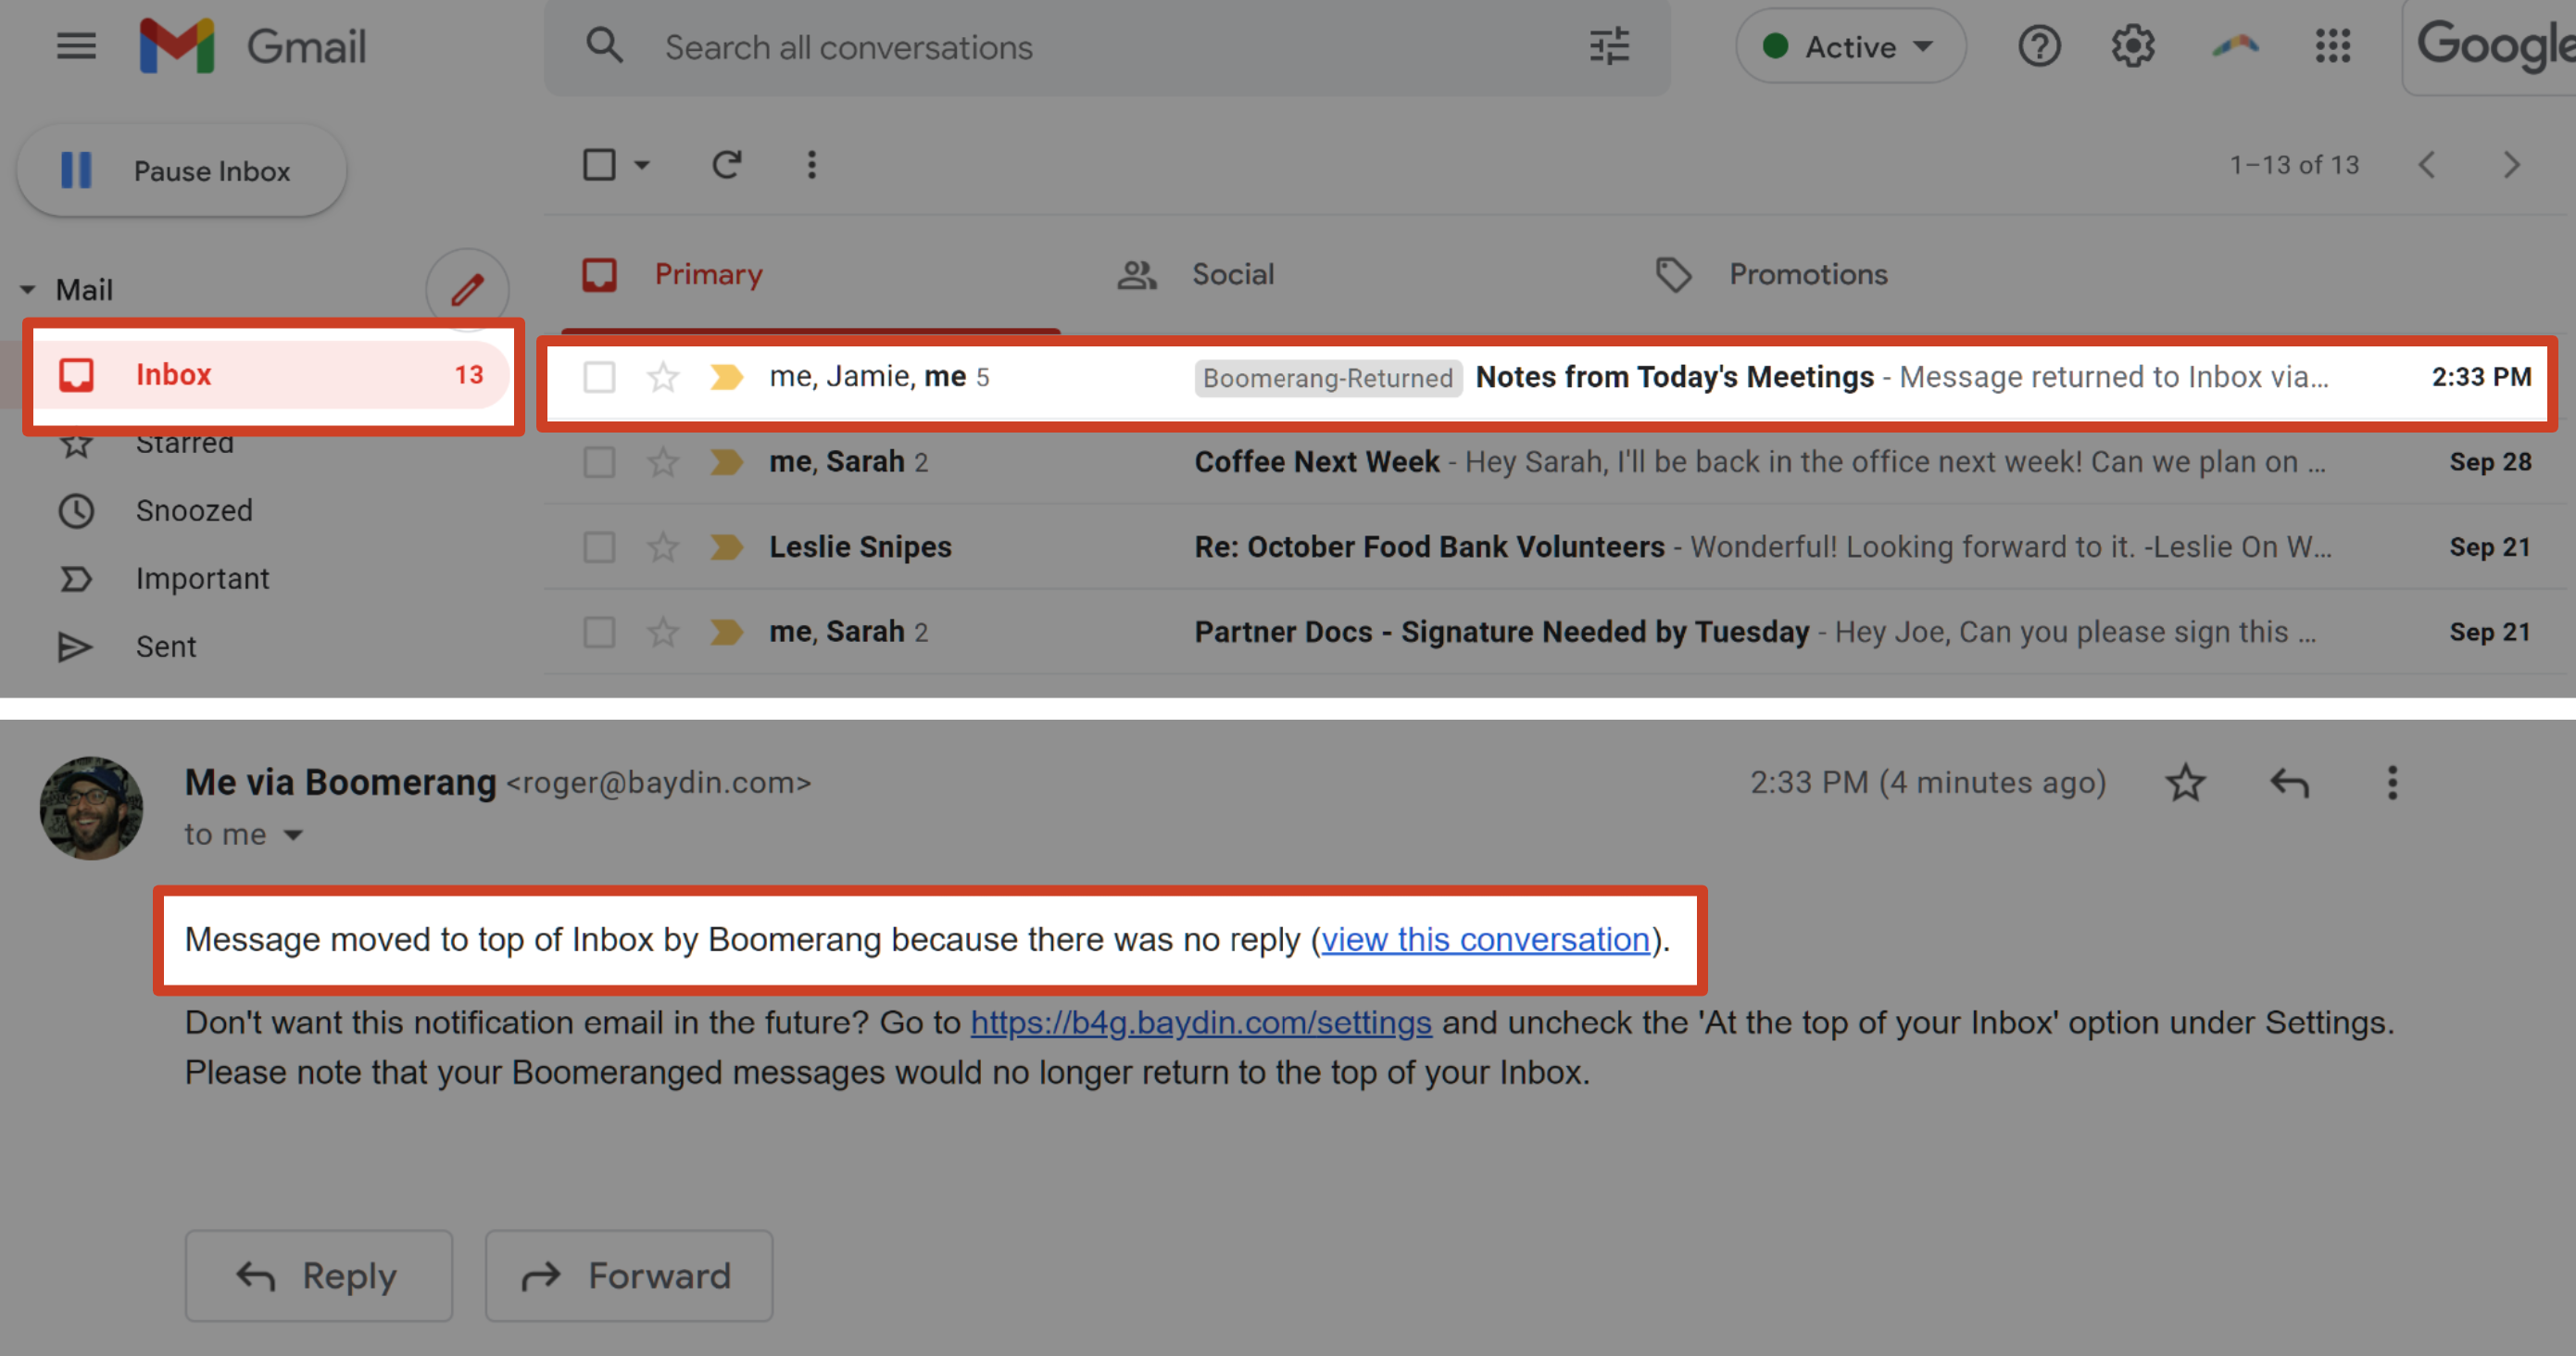Click the Pause Inbox button

[x=182, y=171]
